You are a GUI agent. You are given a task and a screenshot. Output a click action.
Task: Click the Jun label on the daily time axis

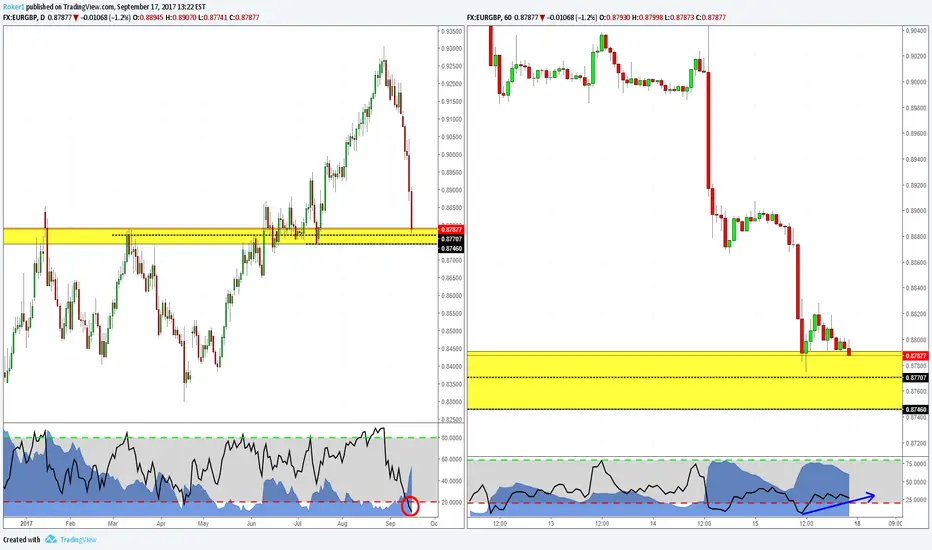coord(251,524)
